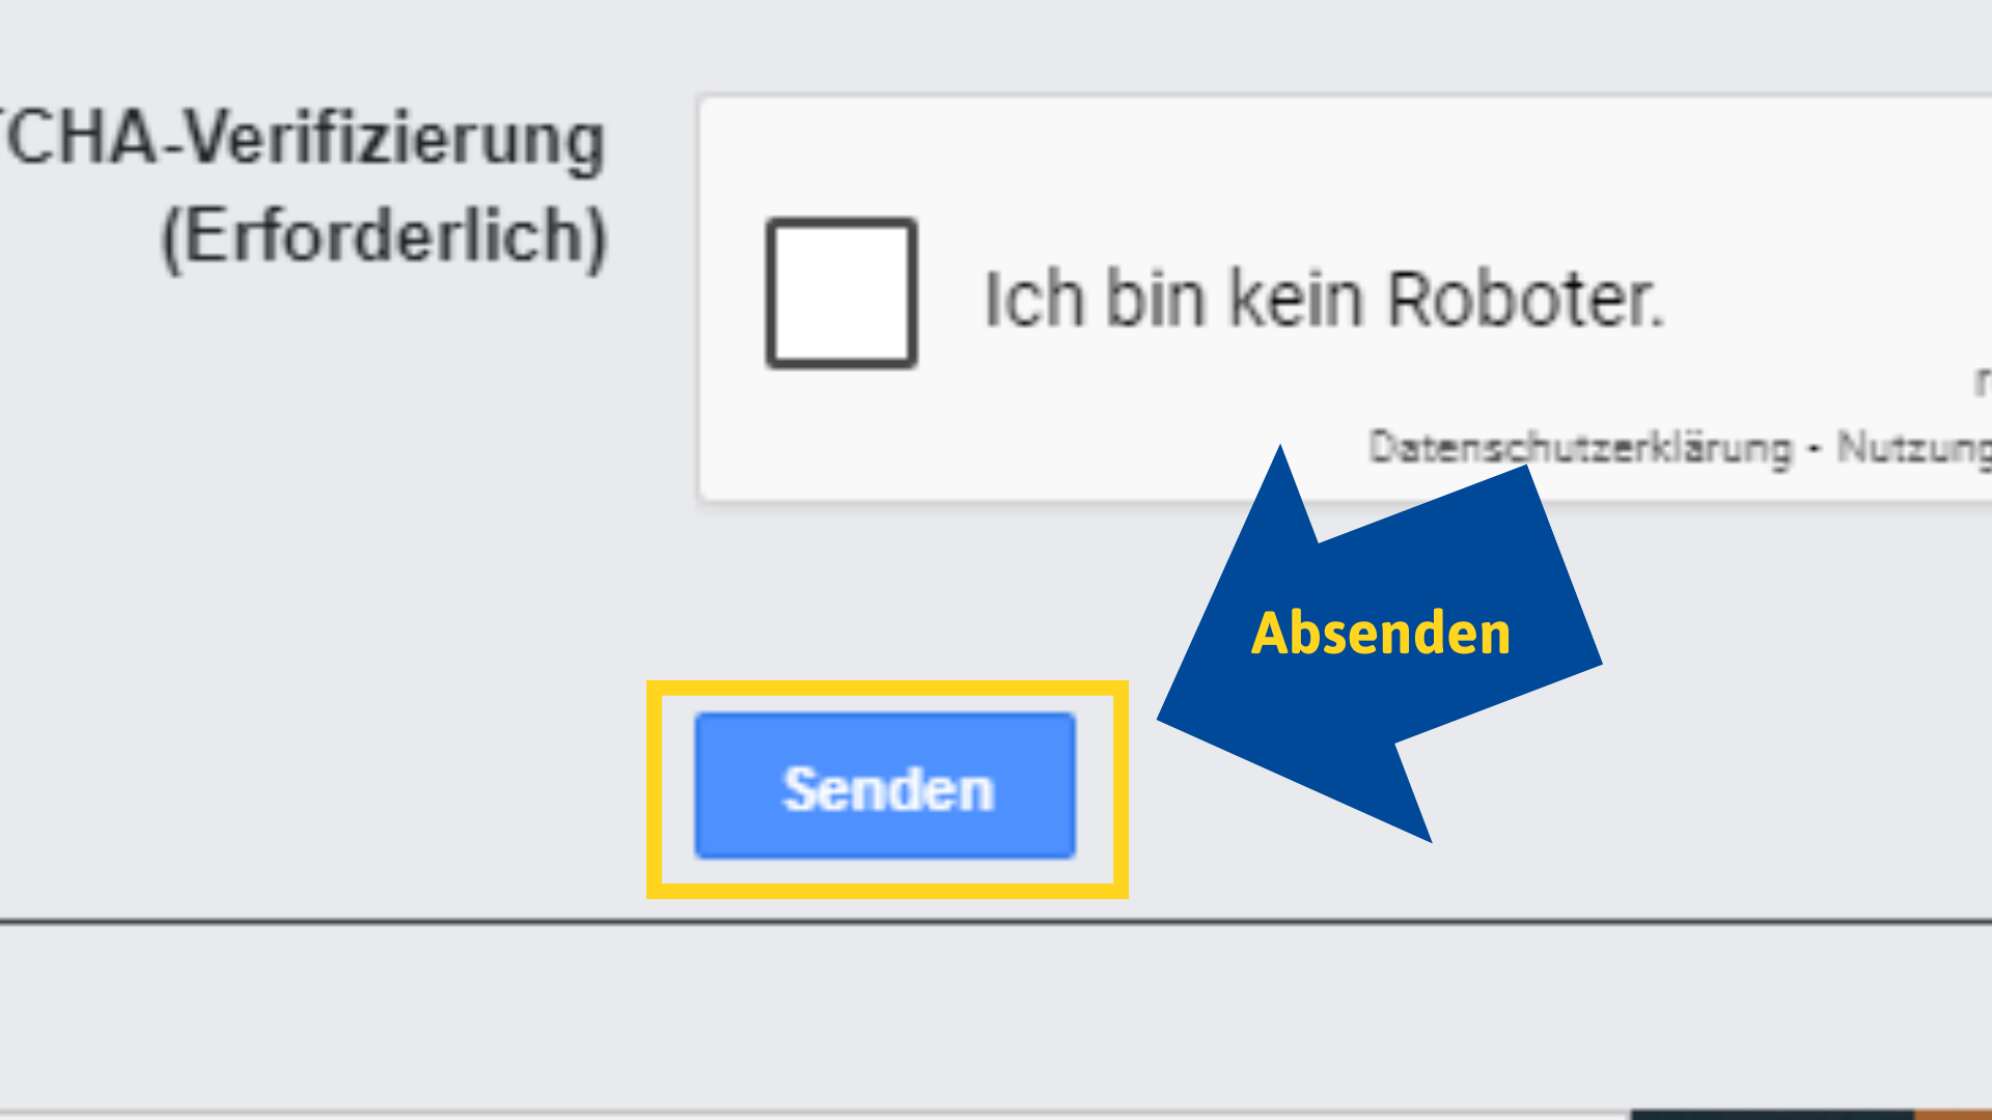
Task: Select the blue Absenden arrow annotation
Action: coord(1380,645)
